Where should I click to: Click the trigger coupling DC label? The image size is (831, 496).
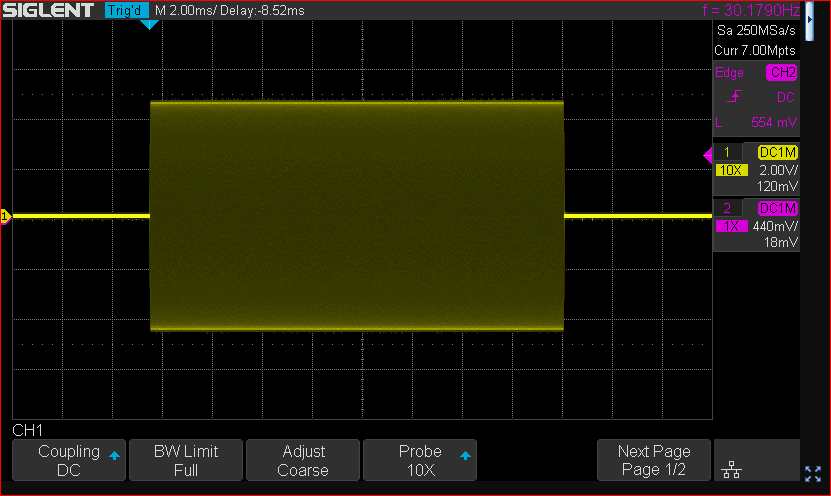[785, 98]
